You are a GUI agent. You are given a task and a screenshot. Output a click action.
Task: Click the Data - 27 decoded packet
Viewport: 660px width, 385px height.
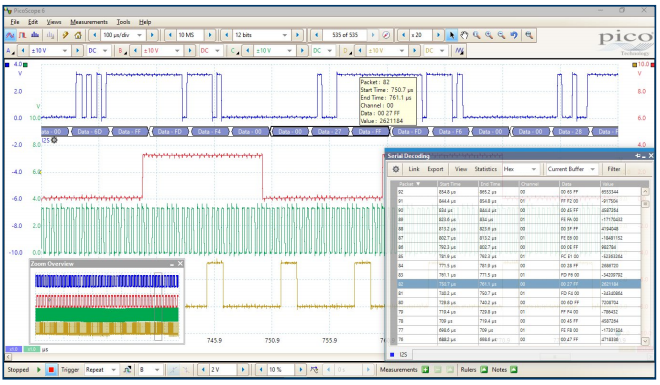point(330,132)
